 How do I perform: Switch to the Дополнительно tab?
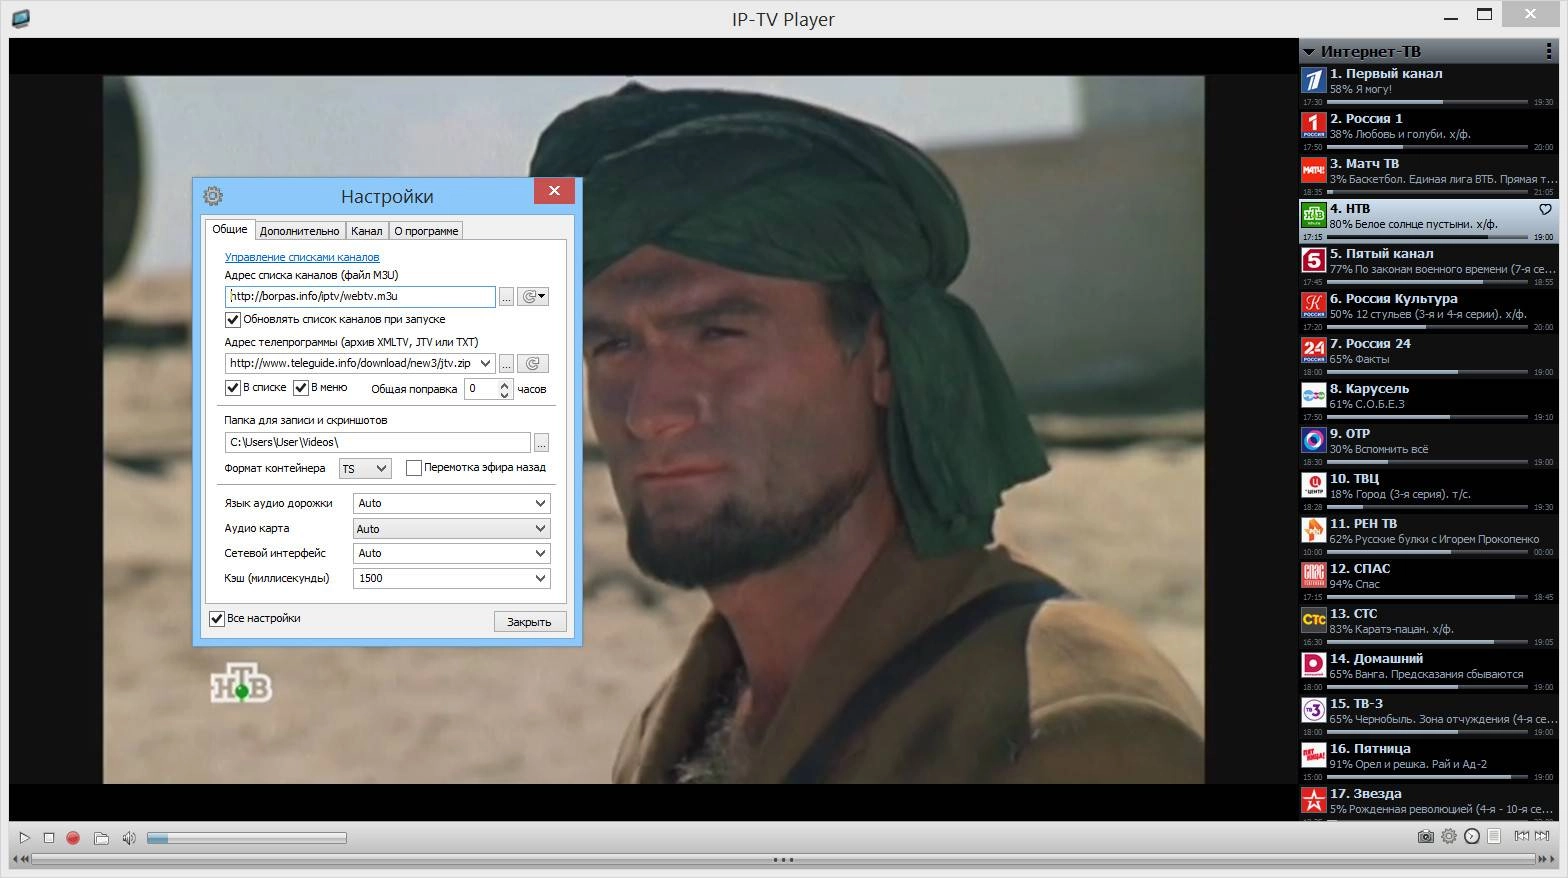pyautogui.click(x=300, y=231)
